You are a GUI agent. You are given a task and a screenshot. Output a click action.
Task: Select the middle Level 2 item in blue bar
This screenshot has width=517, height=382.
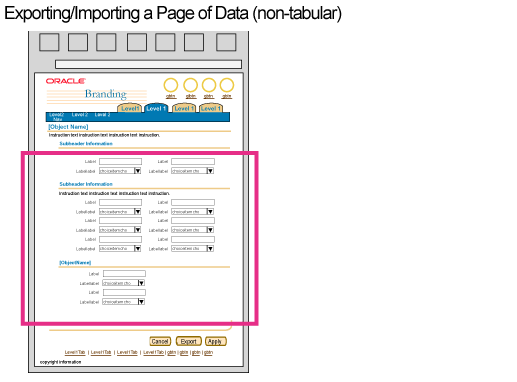[x=80, y=115]
